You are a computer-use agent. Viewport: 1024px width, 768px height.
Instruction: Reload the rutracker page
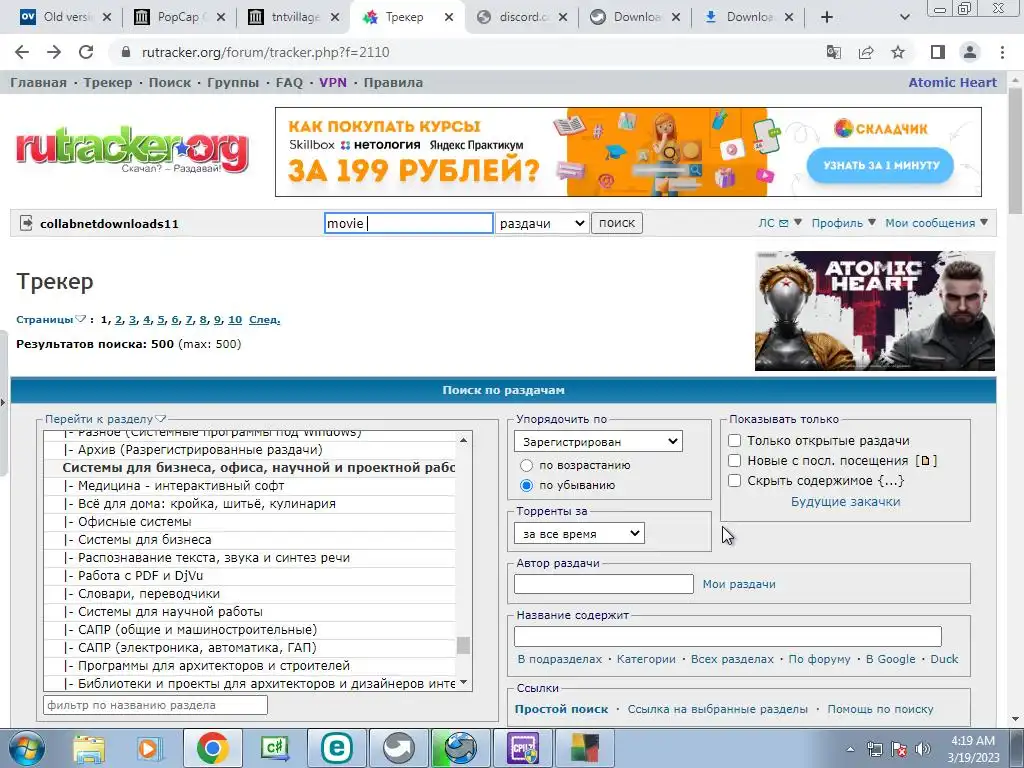click(x=86, y=52)
